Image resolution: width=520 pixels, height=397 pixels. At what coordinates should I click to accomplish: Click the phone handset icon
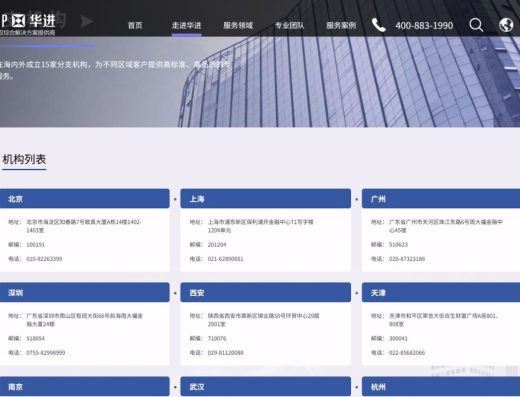[x=379, y=25]
